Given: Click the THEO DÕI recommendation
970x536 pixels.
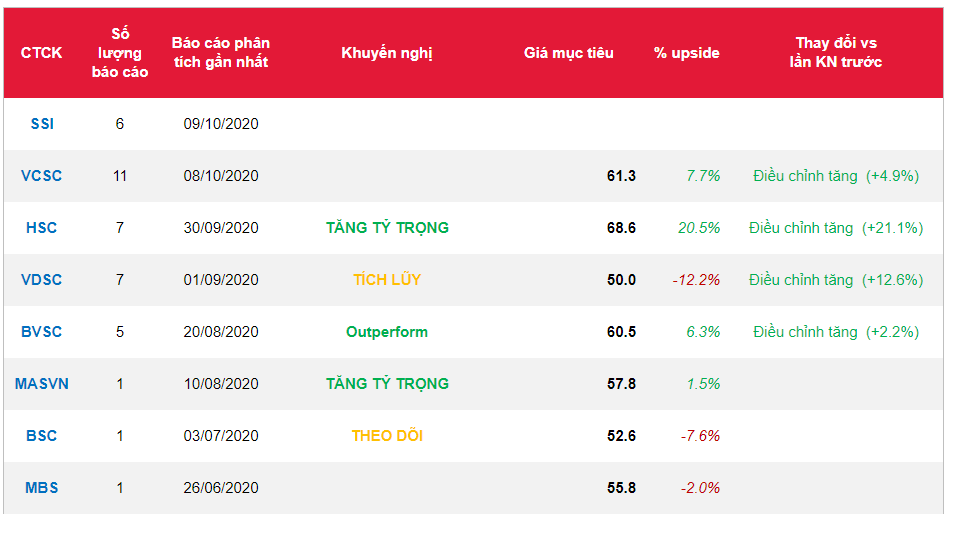Looking at the screenshot, I should [387, 436].
